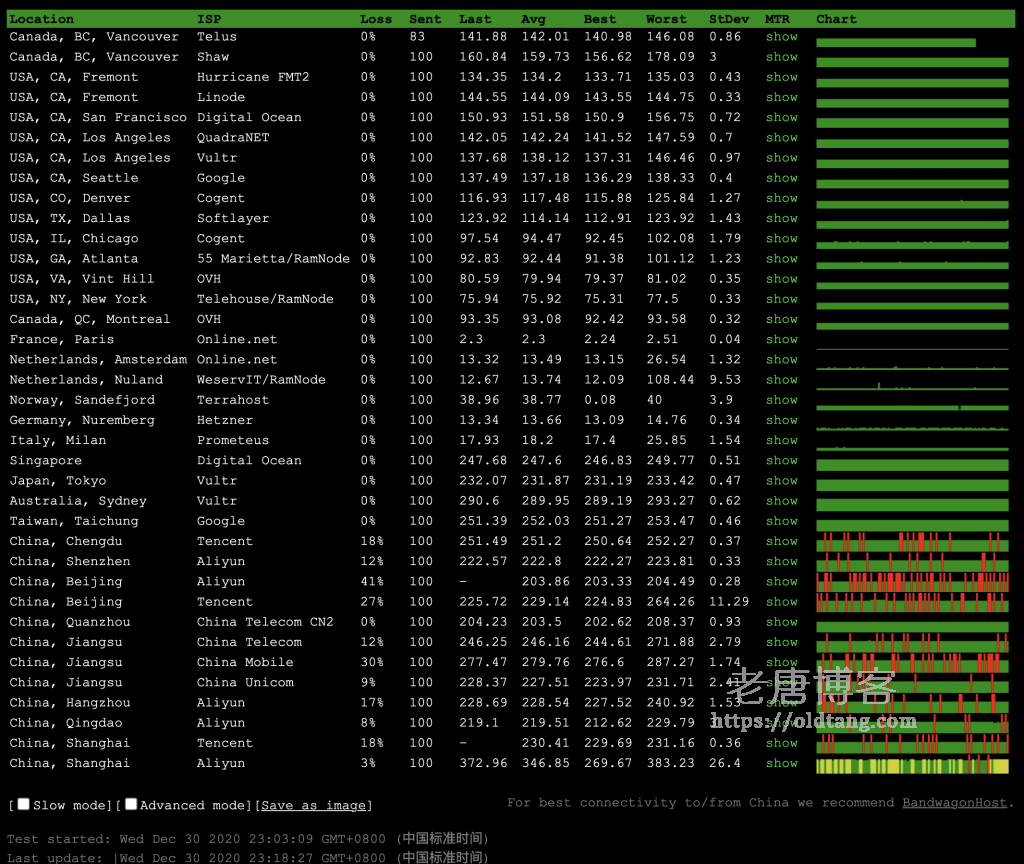This screenshot has height=864, width=1024.
Task: Click the Vancouver Telus latency chart bar
Action: tap(895, 42)
